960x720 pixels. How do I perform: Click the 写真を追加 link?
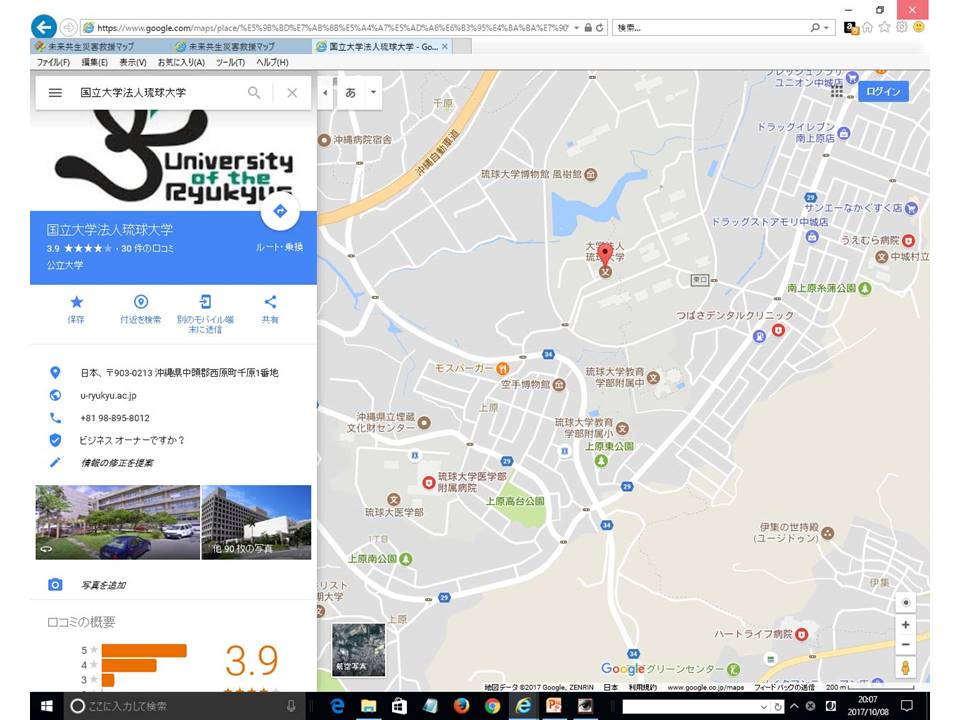tap(103, 585)
